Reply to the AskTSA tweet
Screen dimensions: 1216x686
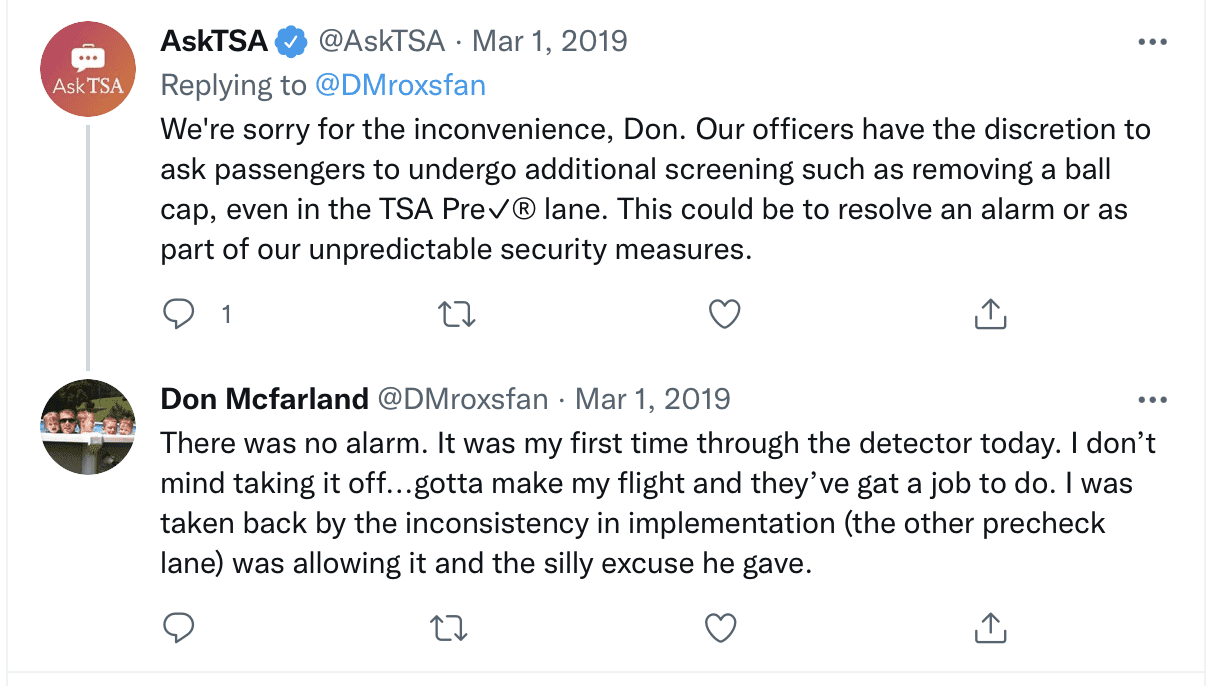pyautogui.click(x=178, y=314)
